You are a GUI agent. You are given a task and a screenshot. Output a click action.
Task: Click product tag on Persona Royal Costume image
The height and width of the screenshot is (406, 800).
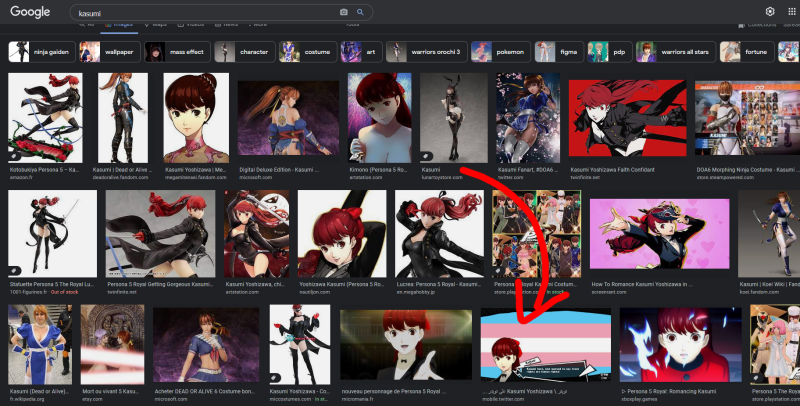coord(499,271)
